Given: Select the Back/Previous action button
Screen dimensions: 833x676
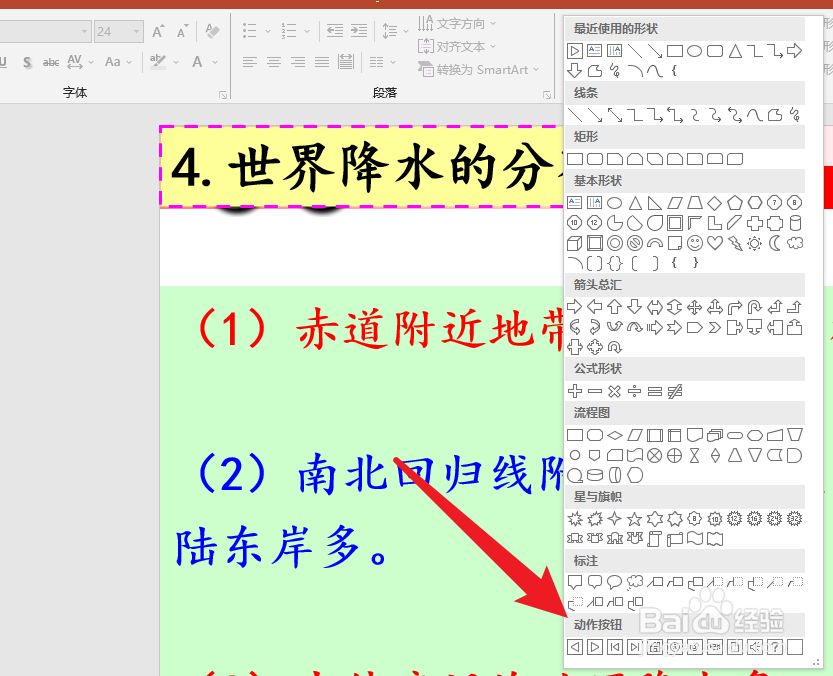Looking at the screenshot, I should [574, 647].
